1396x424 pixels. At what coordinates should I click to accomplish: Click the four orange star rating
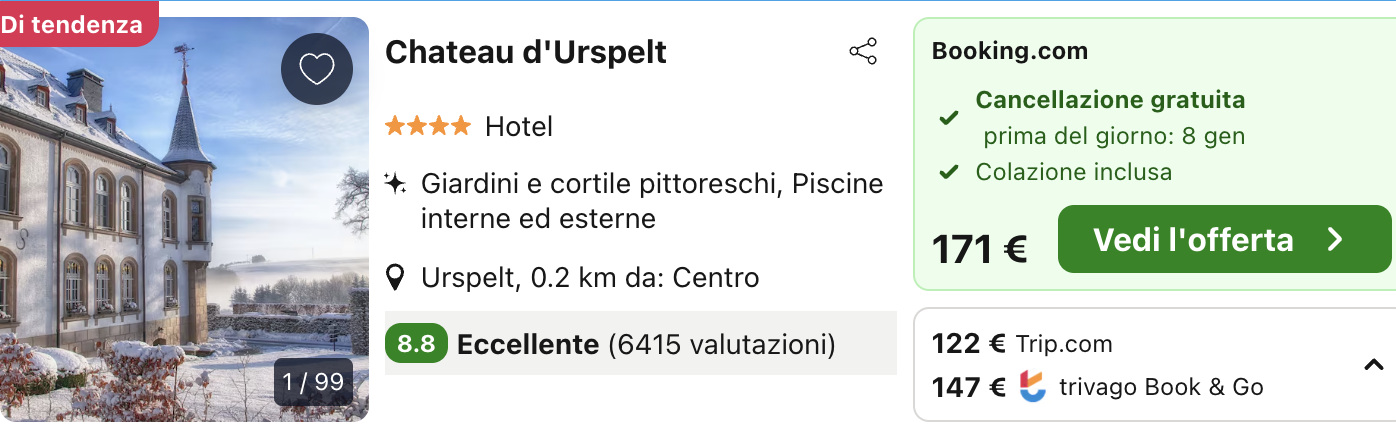(x=427, y=127)
